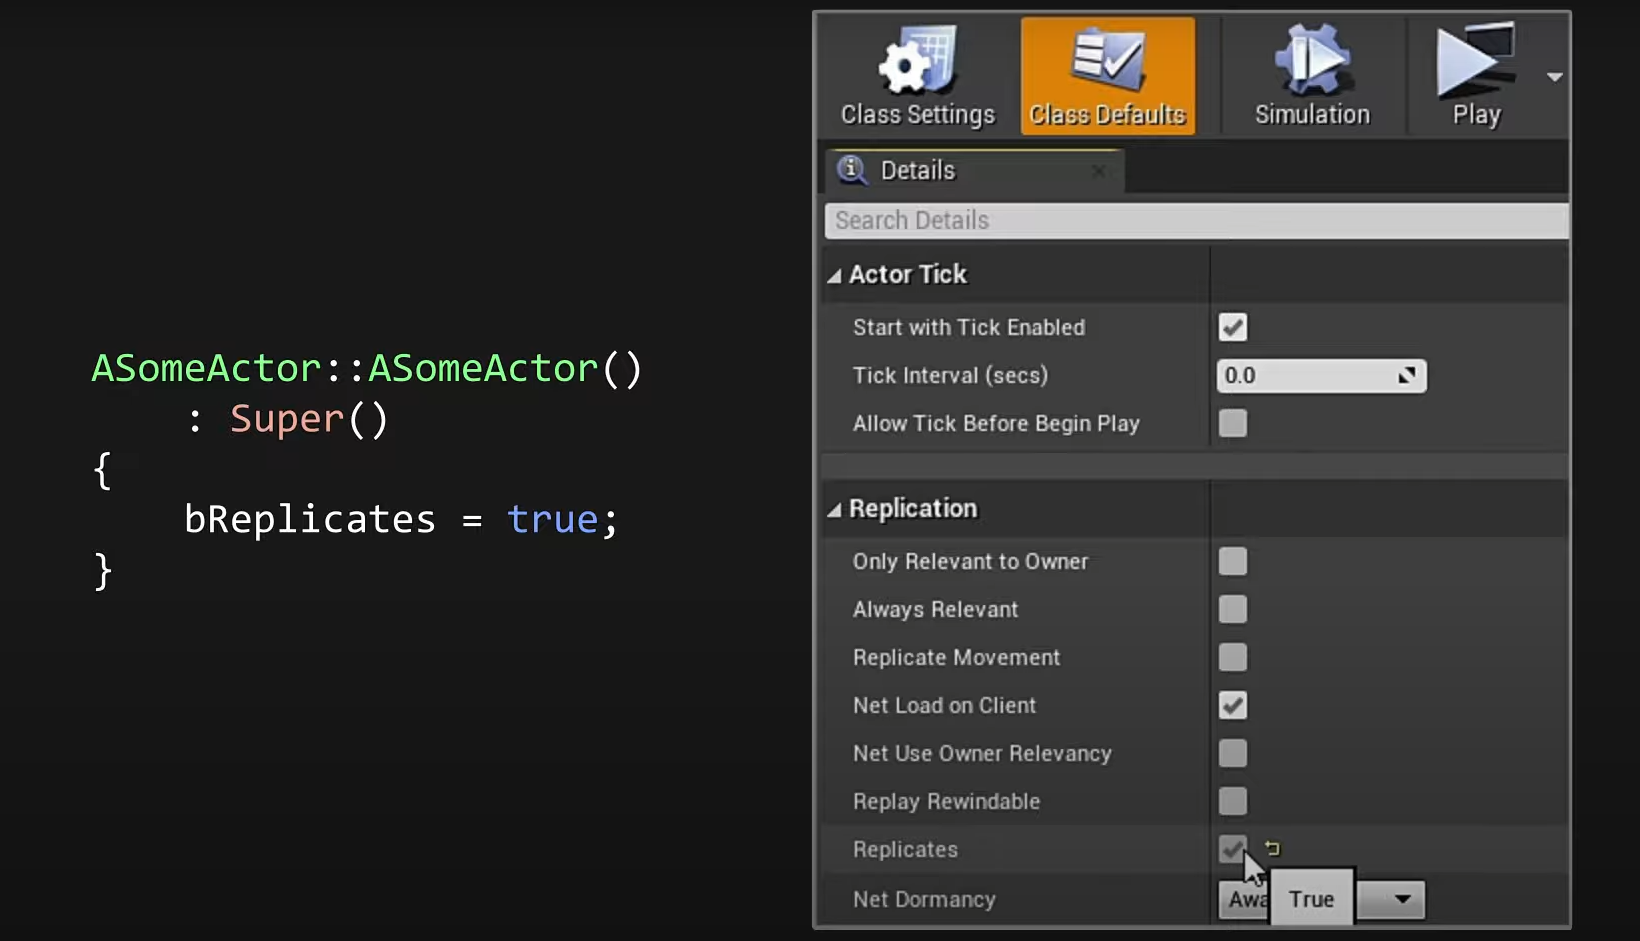Image resolution: width=1640 pixels, height=941 pixels.
Task: Start Simulation from the toolbar
Action: (1312, 77)
